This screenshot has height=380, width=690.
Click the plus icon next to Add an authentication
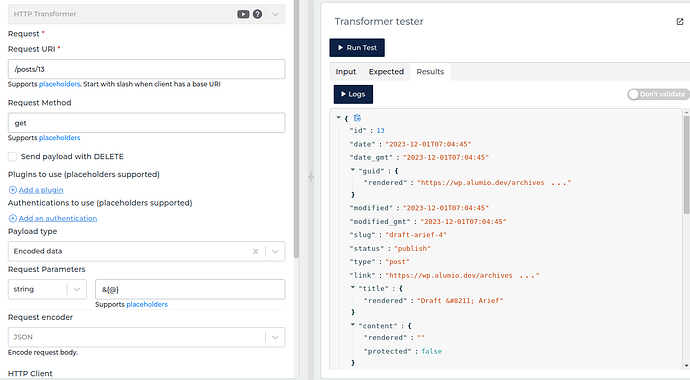(x=13, y=219)
